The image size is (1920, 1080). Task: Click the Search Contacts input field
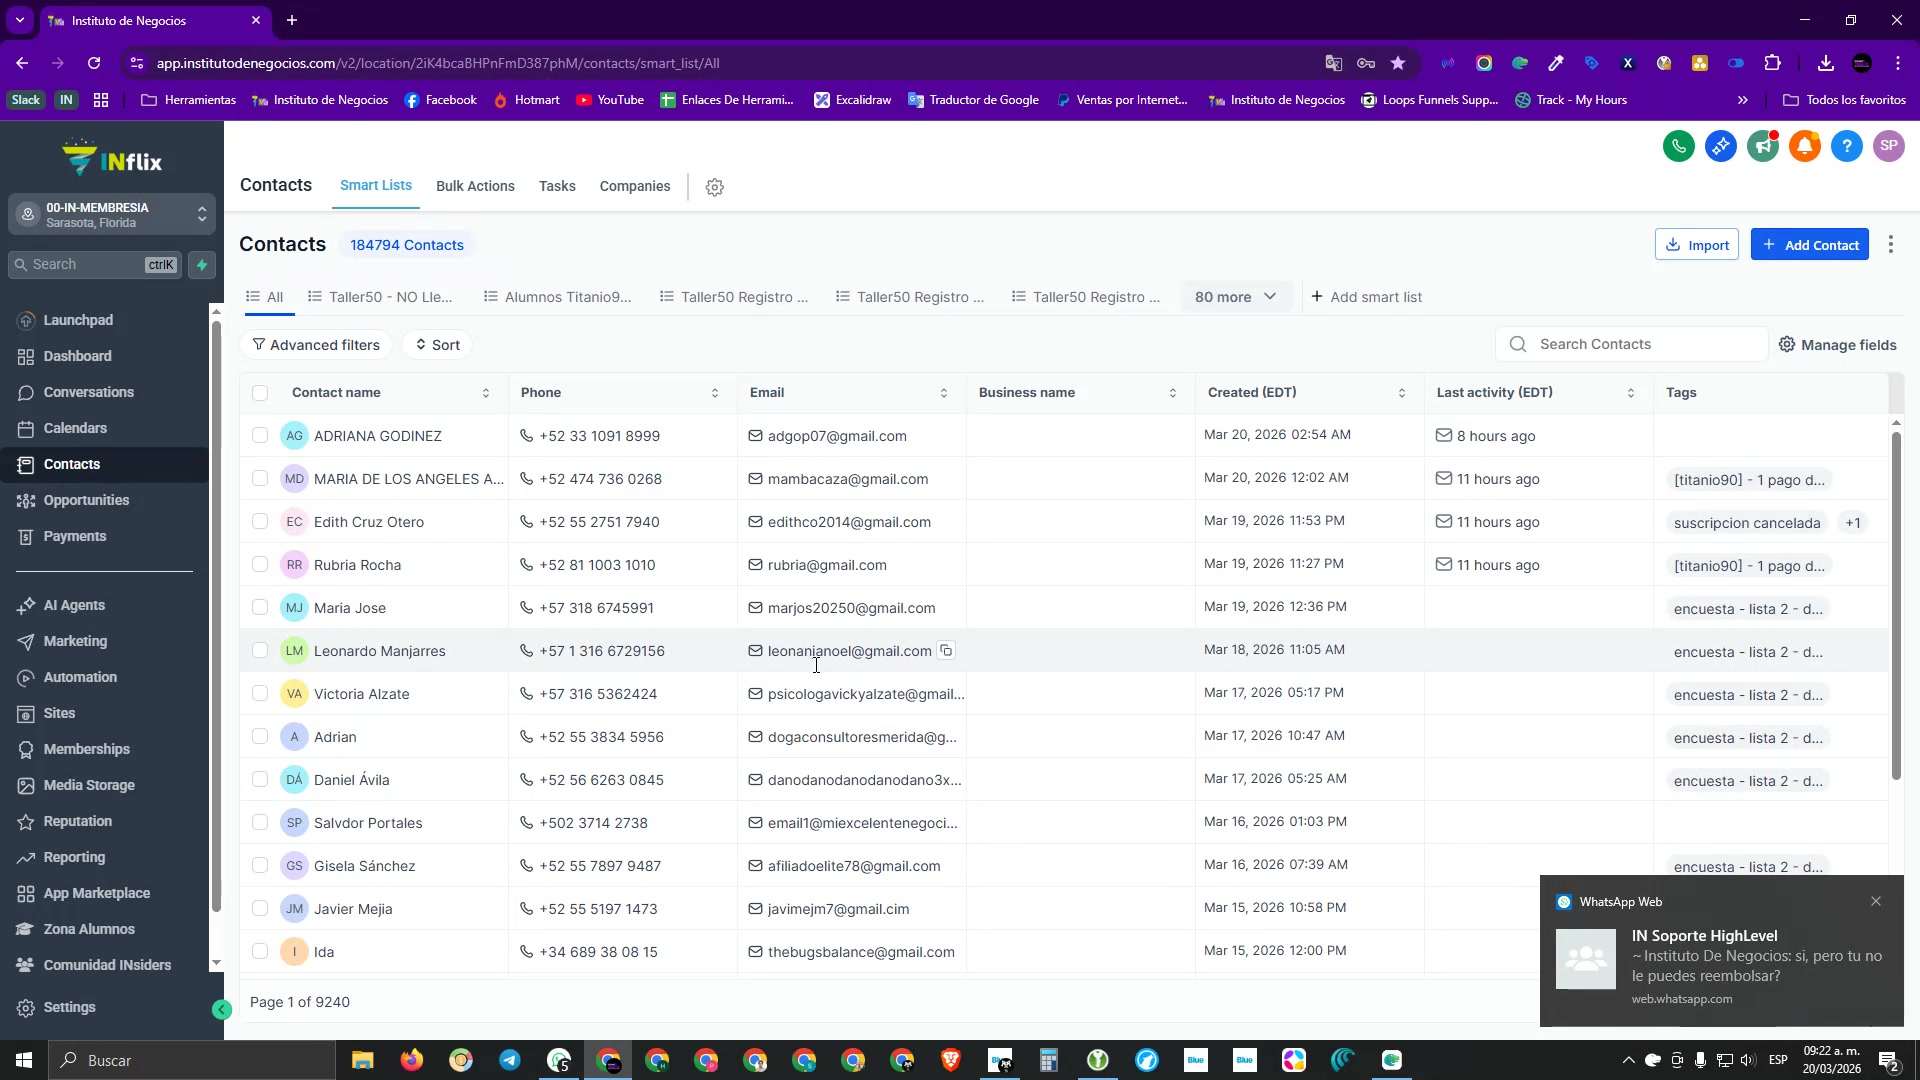(x=1640, y=344)
